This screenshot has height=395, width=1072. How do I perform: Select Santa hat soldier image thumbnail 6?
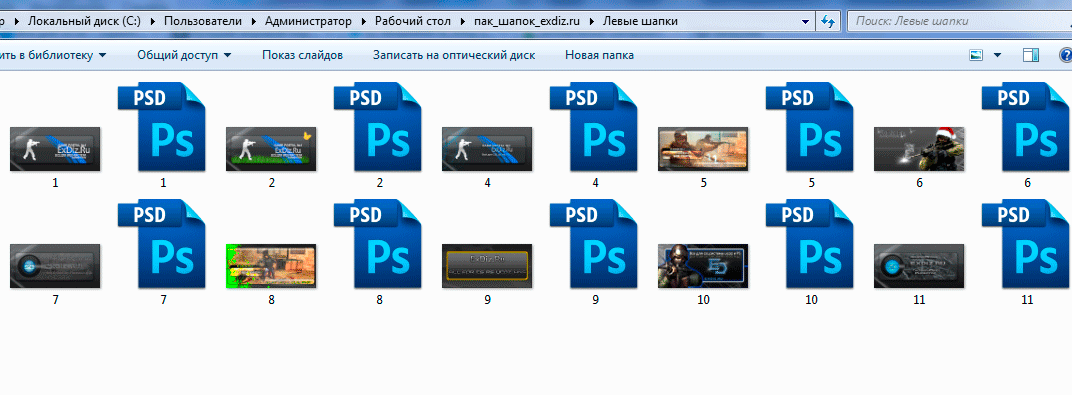tap(919, 149)
